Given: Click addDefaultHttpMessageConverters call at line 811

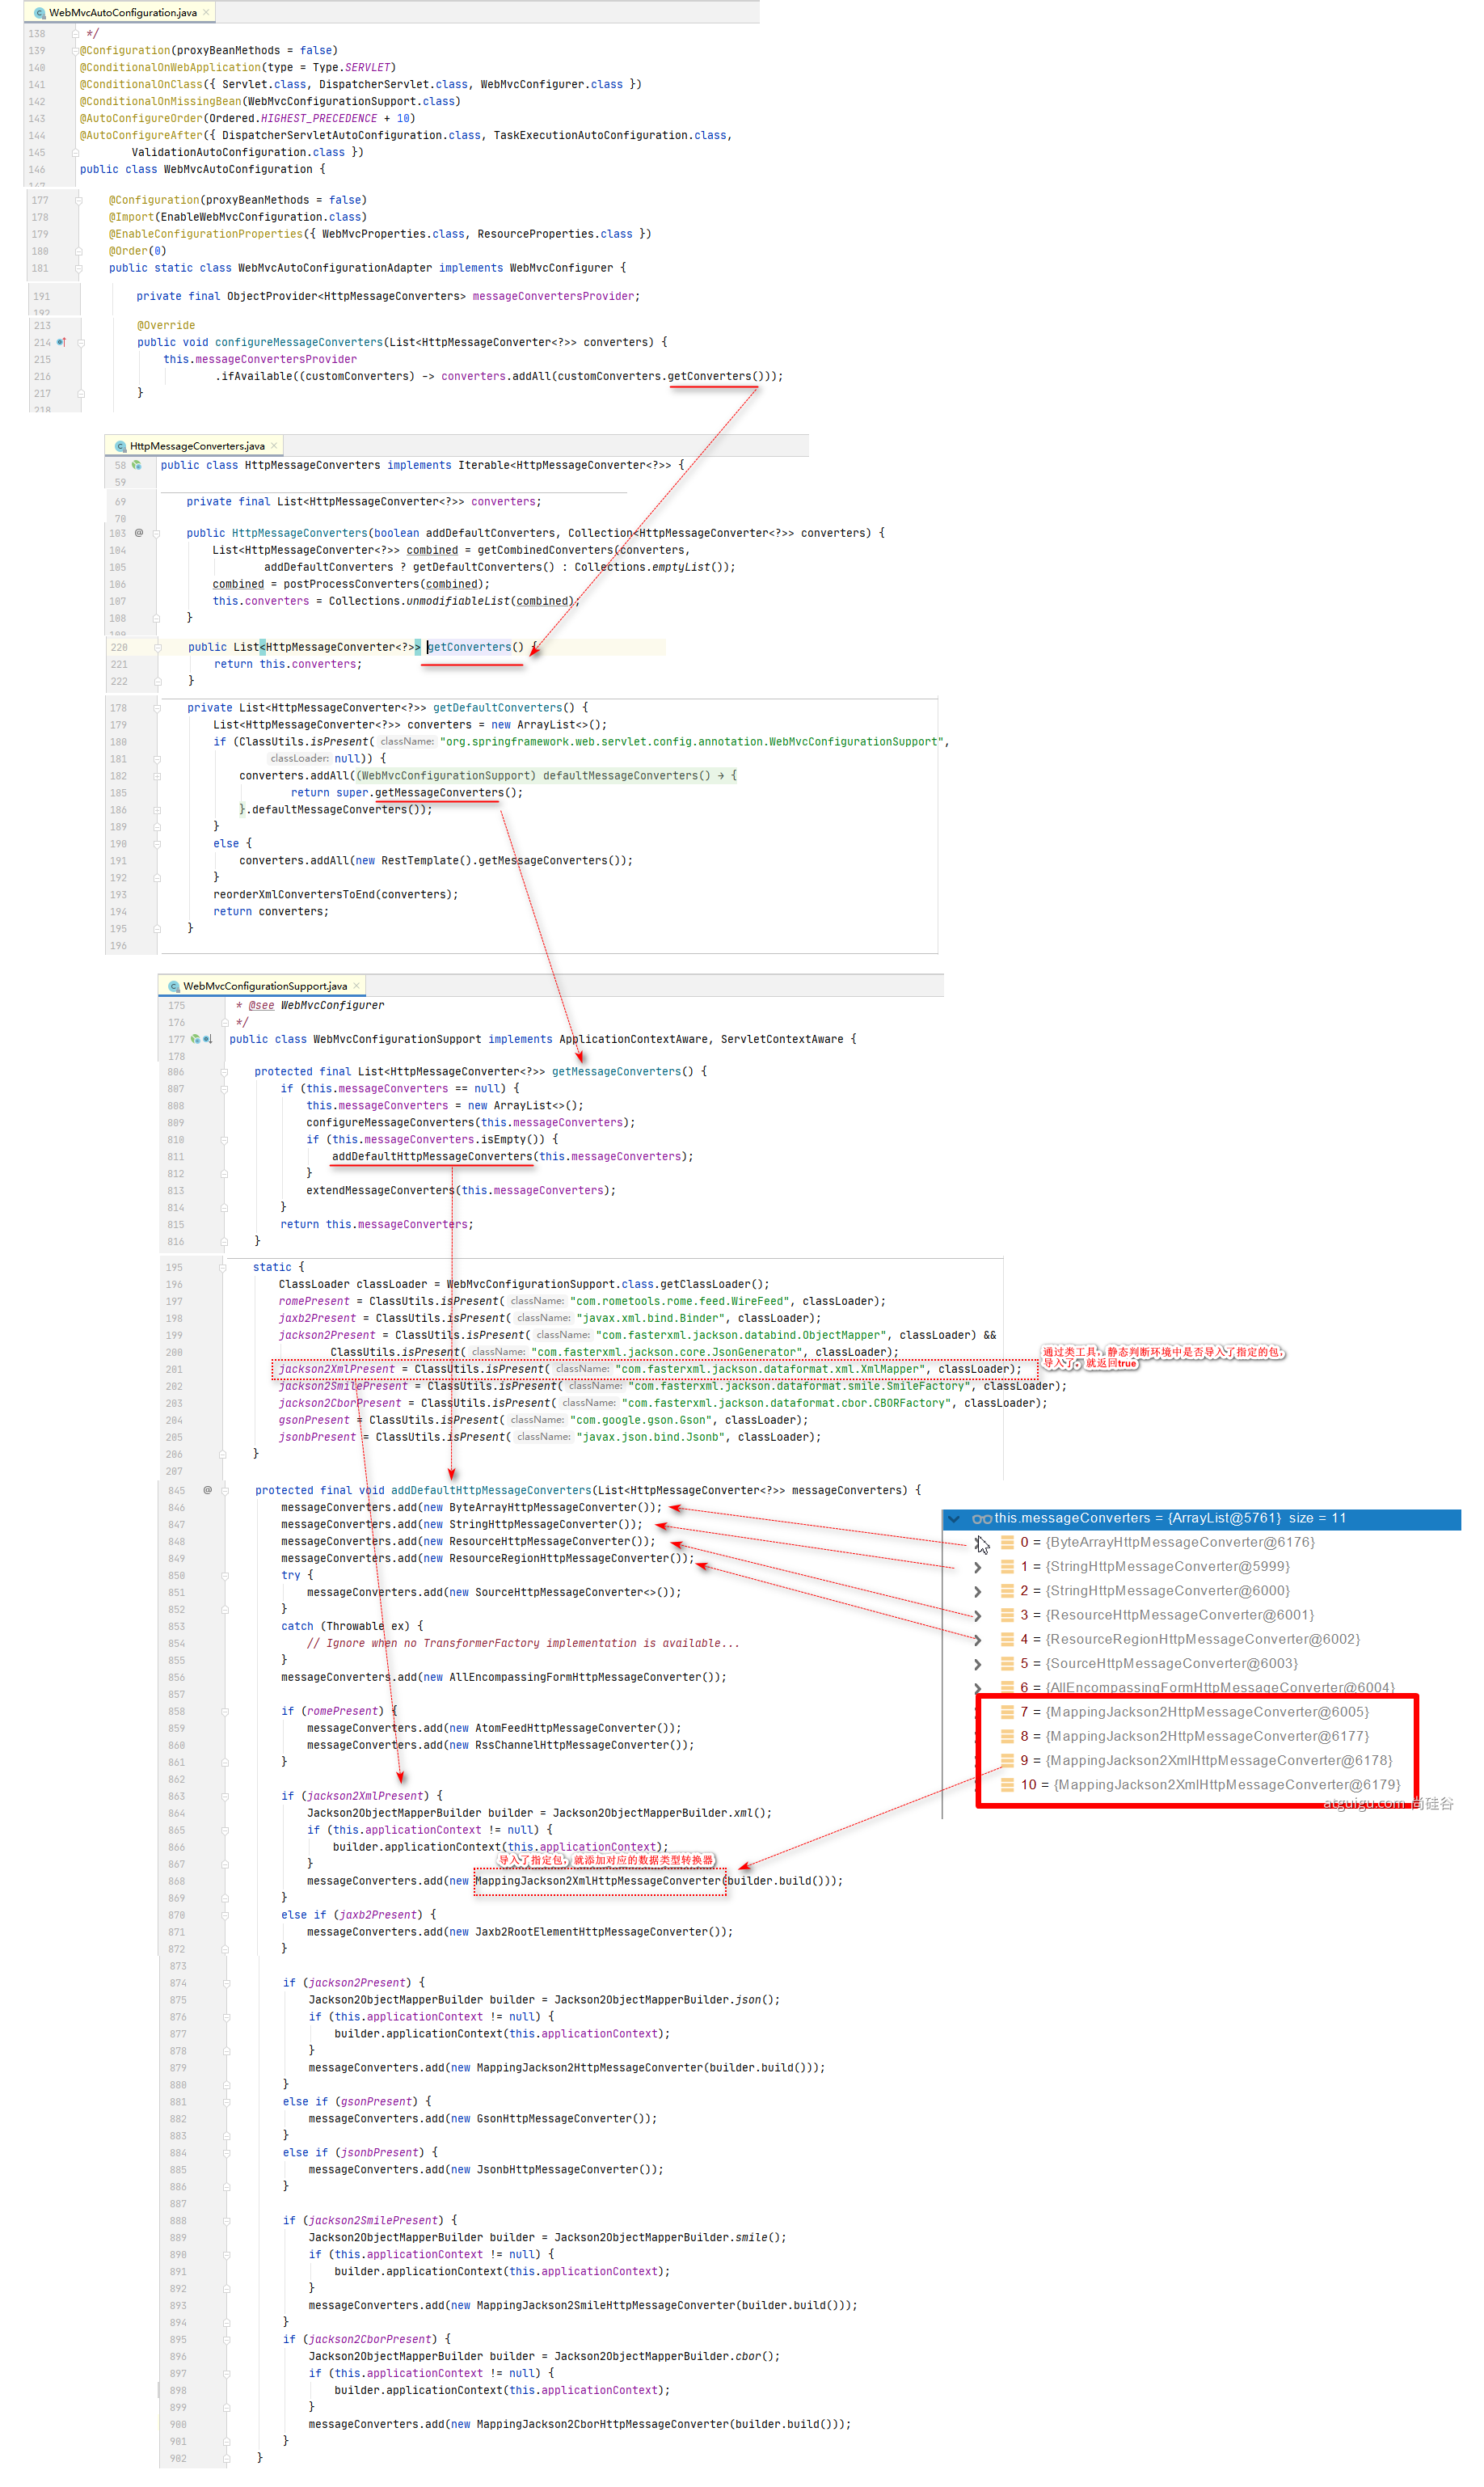Looking at the screenshot, I should coord(432,1157).
